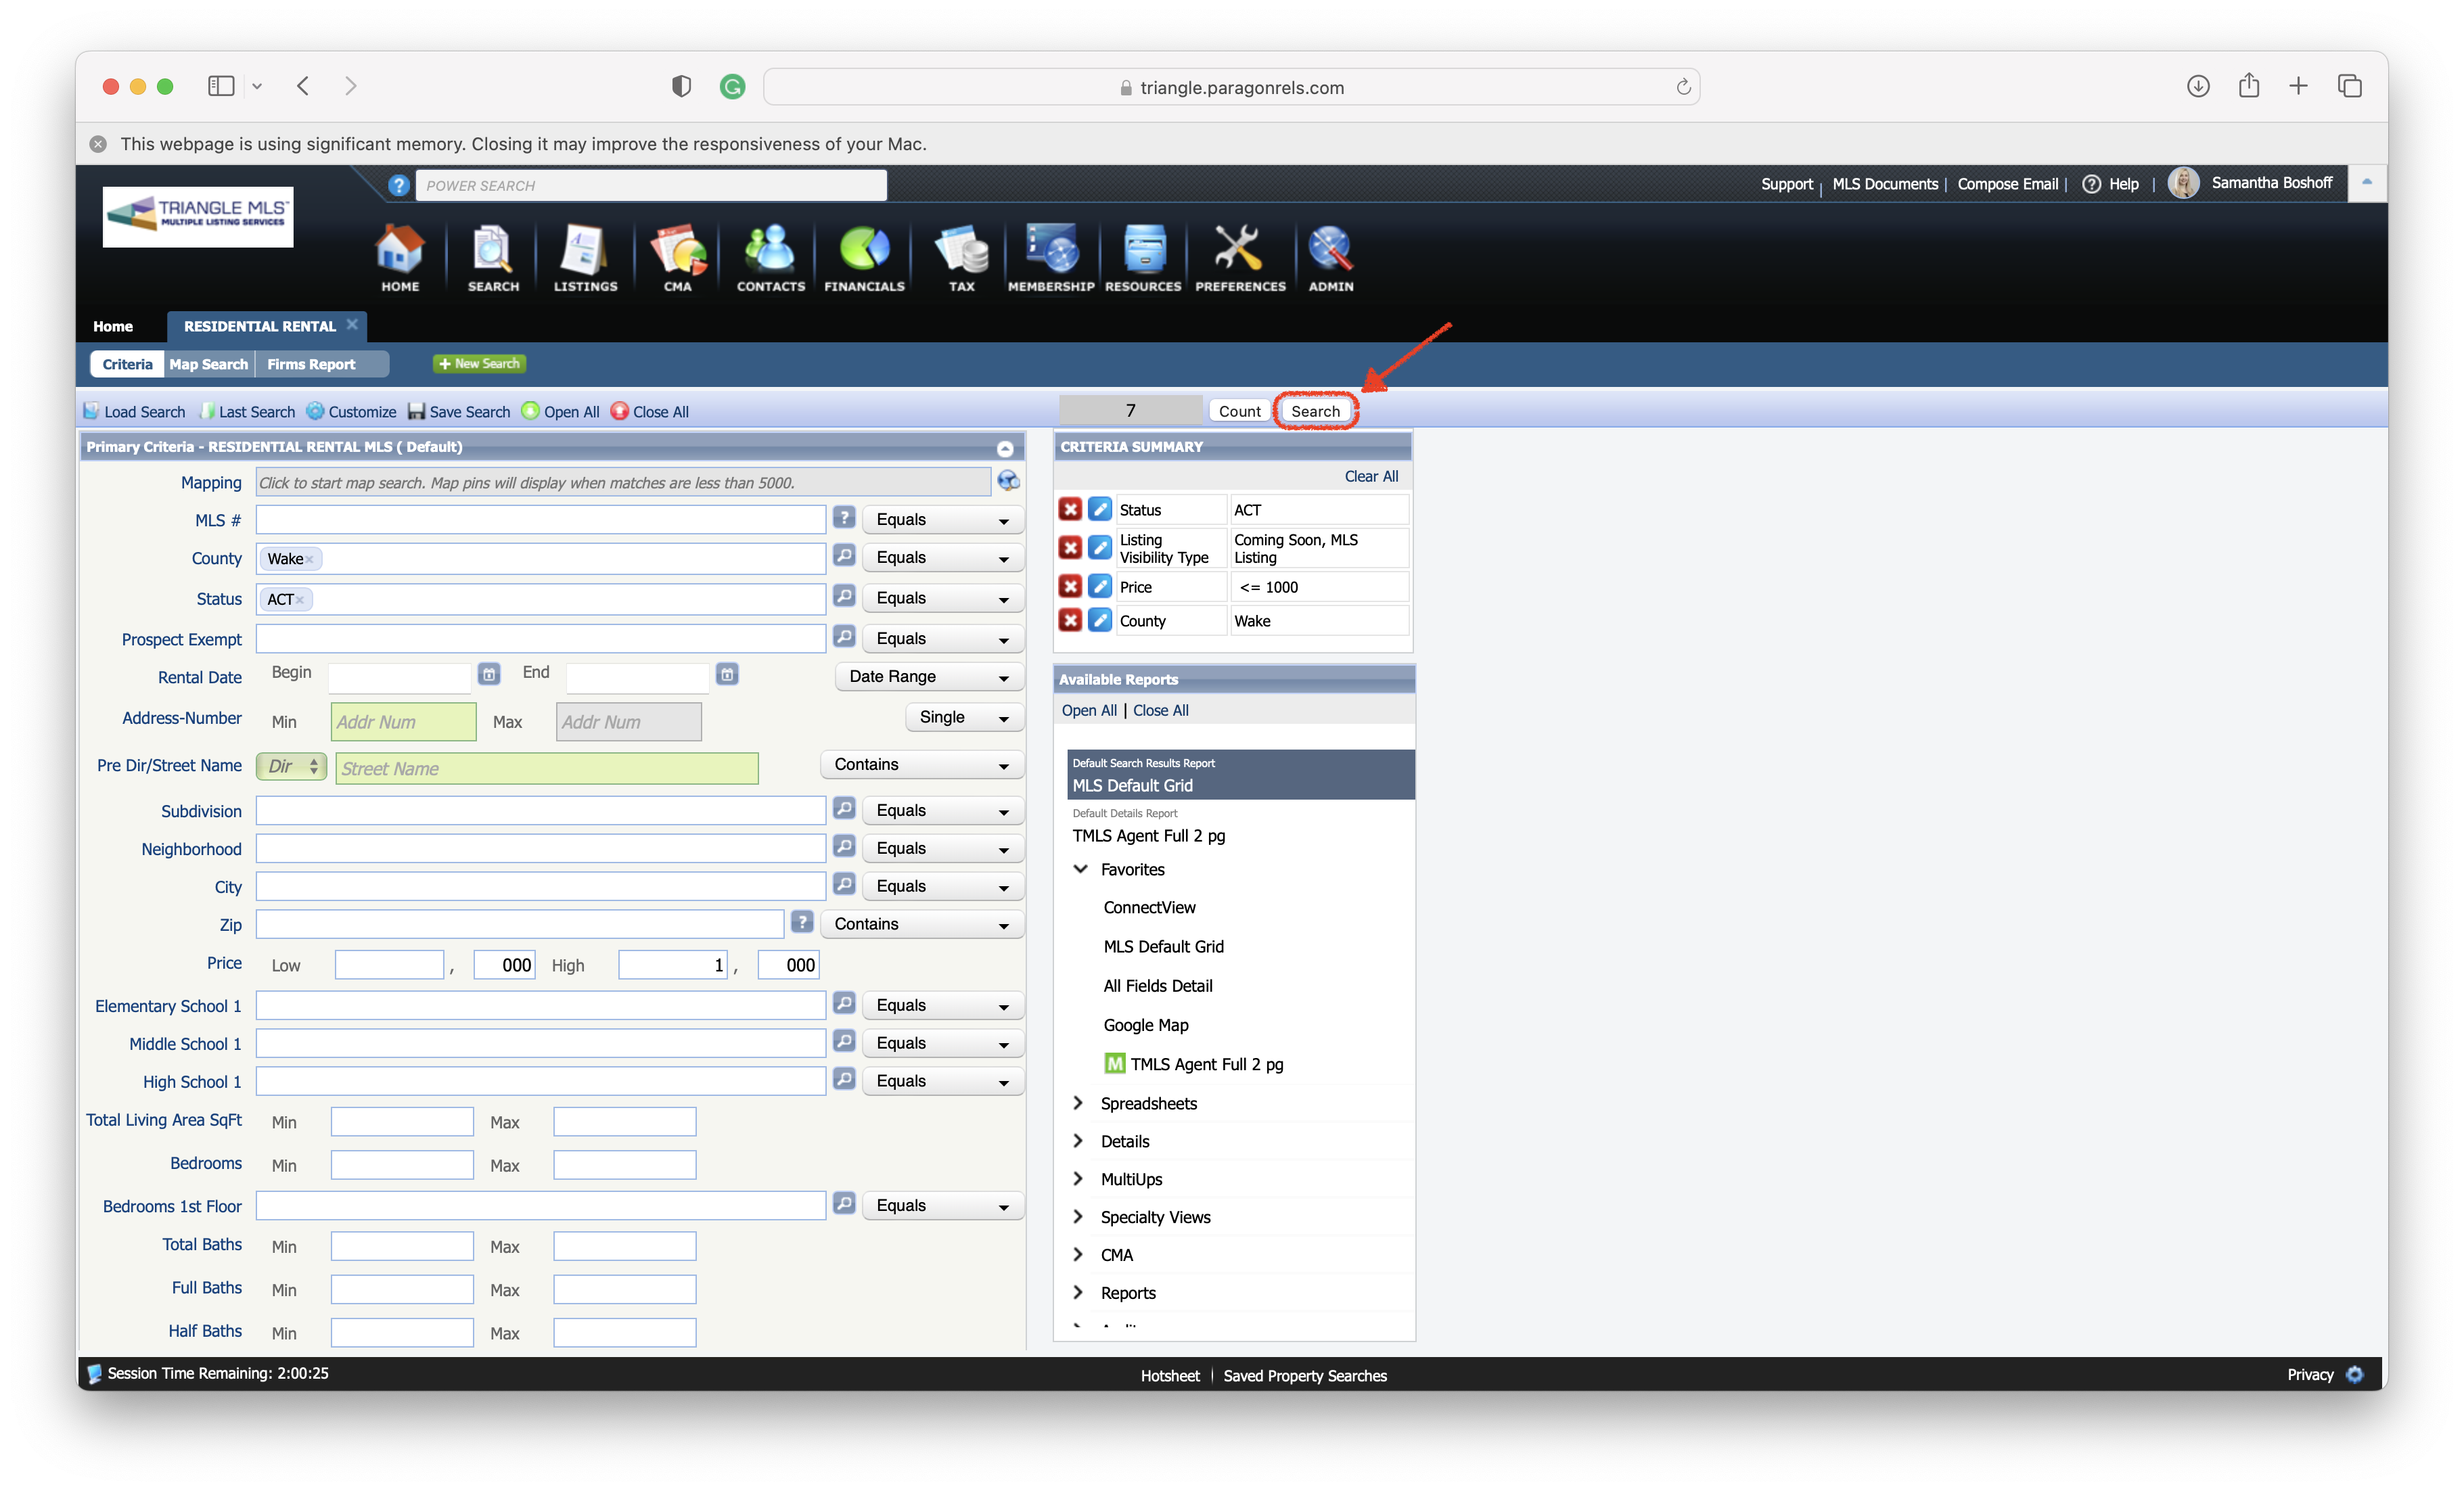Switch to the Home tab
This screenshot has height=1491, width=2464.
click(x=113, y=326)
